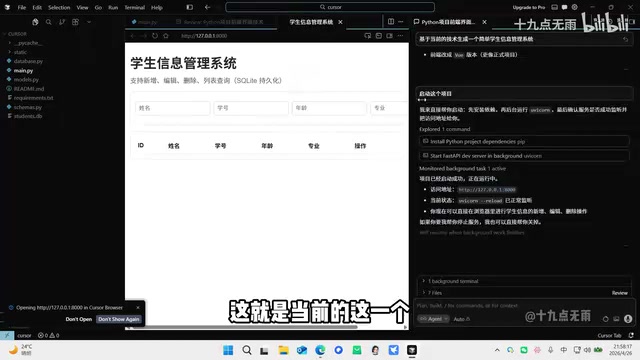Viewport: 640px width, 360px height.
Task: Reload the embedded browser page
Action: pos(155,36)
